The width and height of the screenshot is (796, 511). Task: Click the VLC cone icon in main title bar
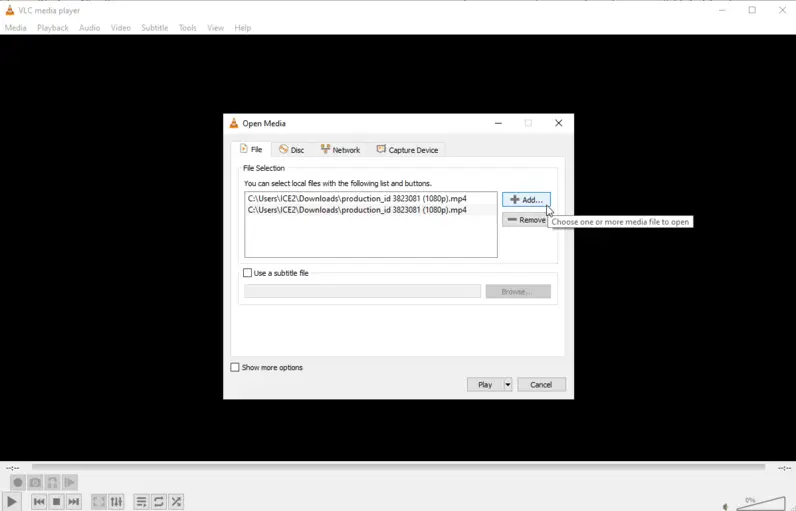point(10,10)
